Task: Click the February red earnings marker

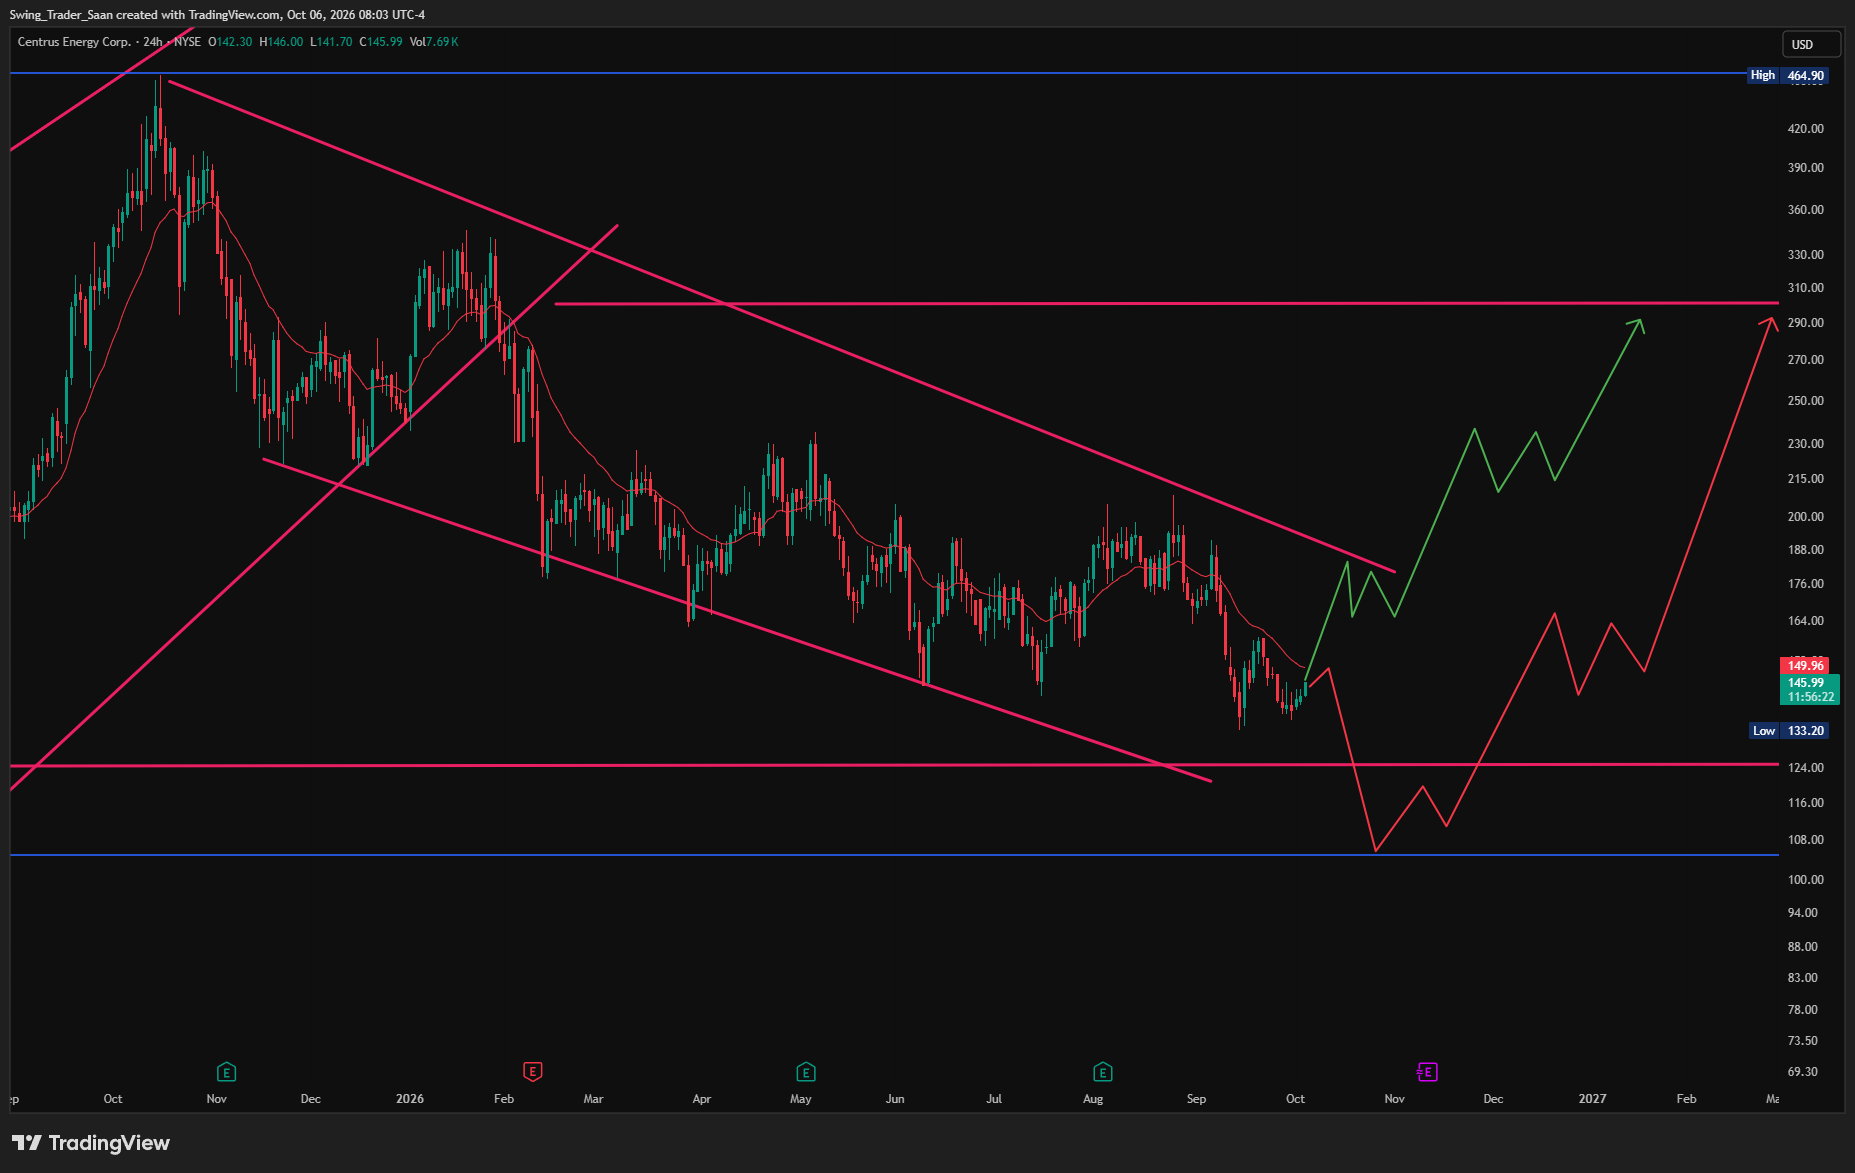Action: [533, 1072]
